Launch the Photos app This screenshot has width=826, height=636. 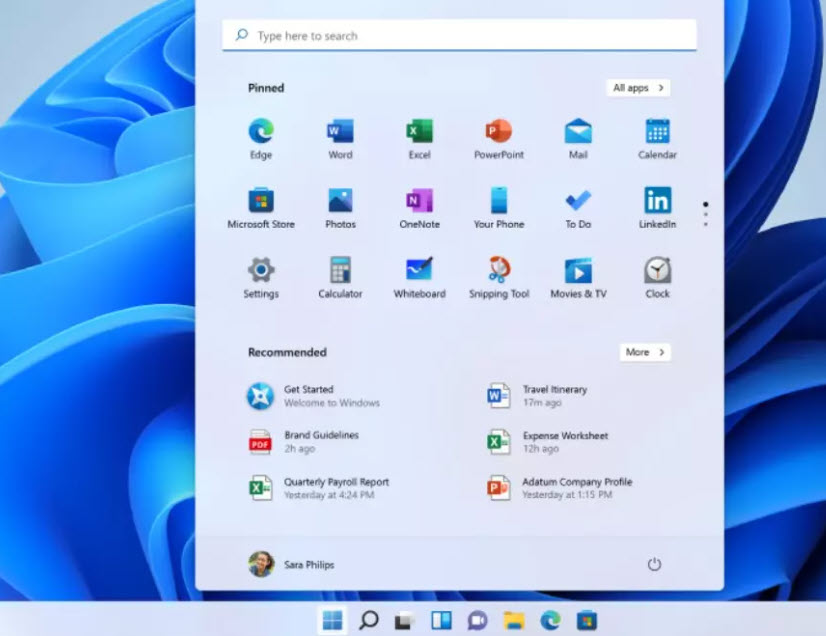(340, 208)
